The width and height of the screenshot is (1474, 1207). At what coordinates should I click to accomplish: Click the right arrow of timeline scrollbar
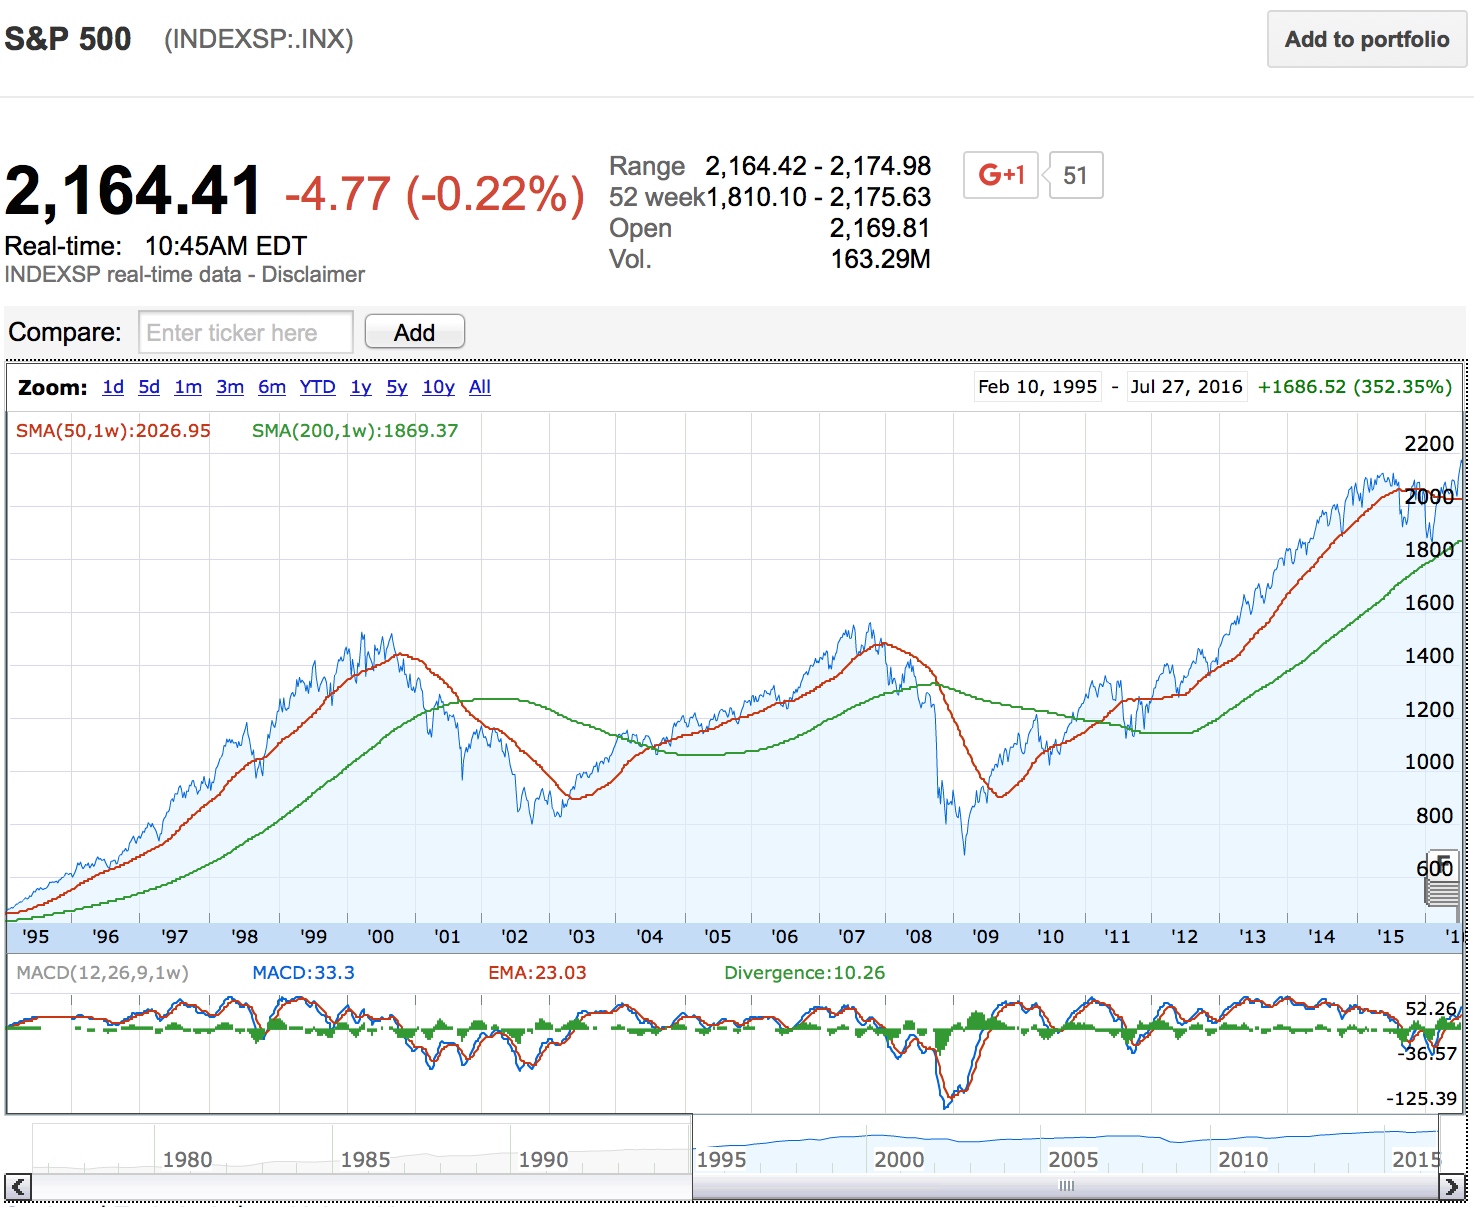click(x=1451, y=1187)
